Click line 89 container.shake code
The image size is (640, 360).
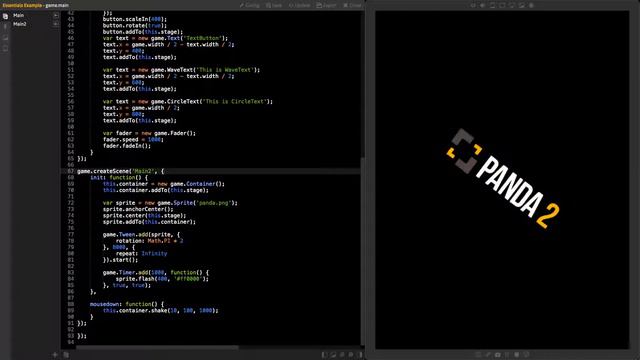pyautogui.click(x=160, y=311)
